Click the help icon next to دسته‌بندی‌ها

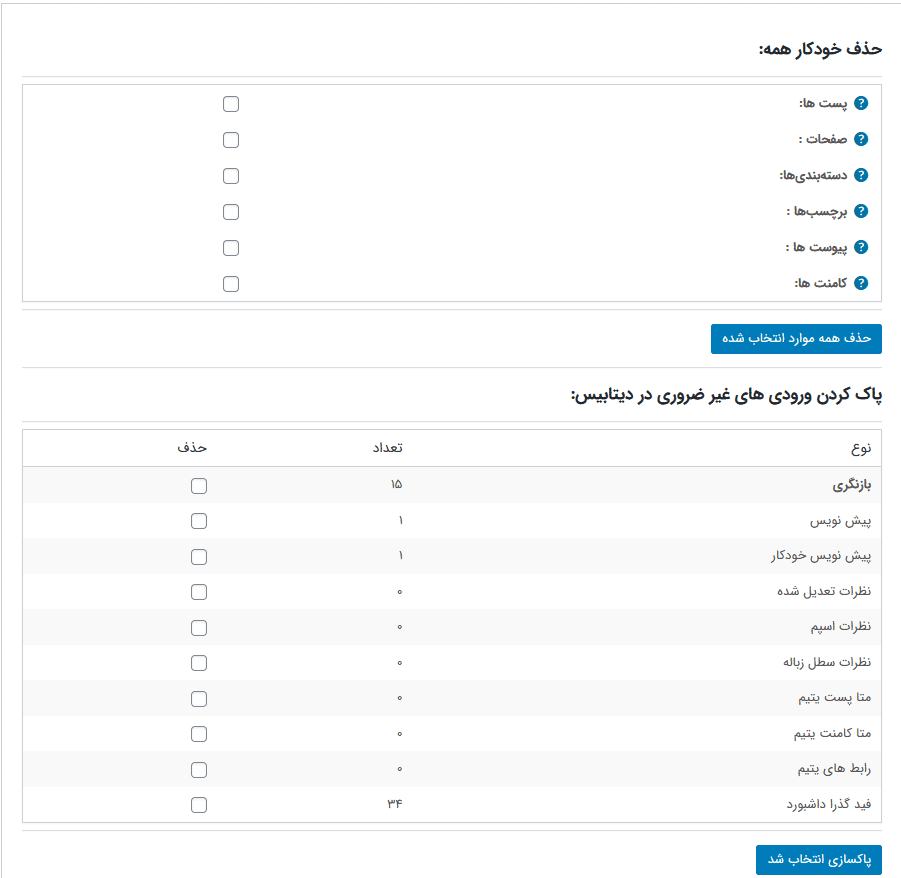click(861, 175)
